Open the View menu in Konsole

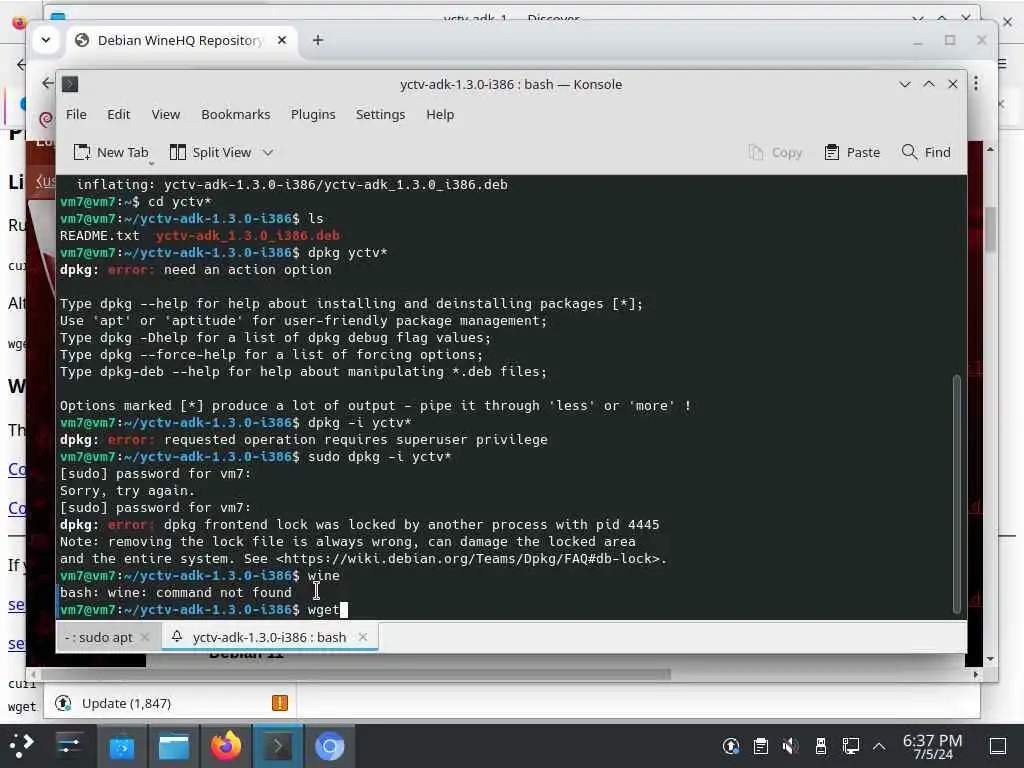pos(166,114)
